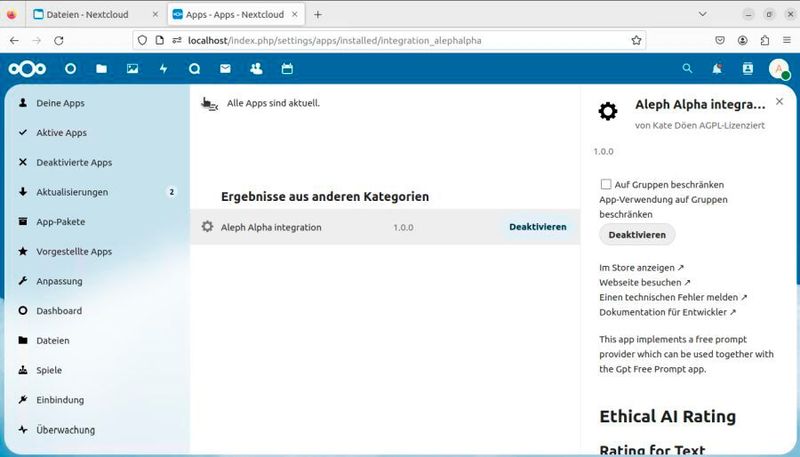Image resolution: width=800 pixels, height=457 pixels.
Task: Click the gear icon in Aleph Alpha row
Action: pyautogui.click(x=207, y=226)
